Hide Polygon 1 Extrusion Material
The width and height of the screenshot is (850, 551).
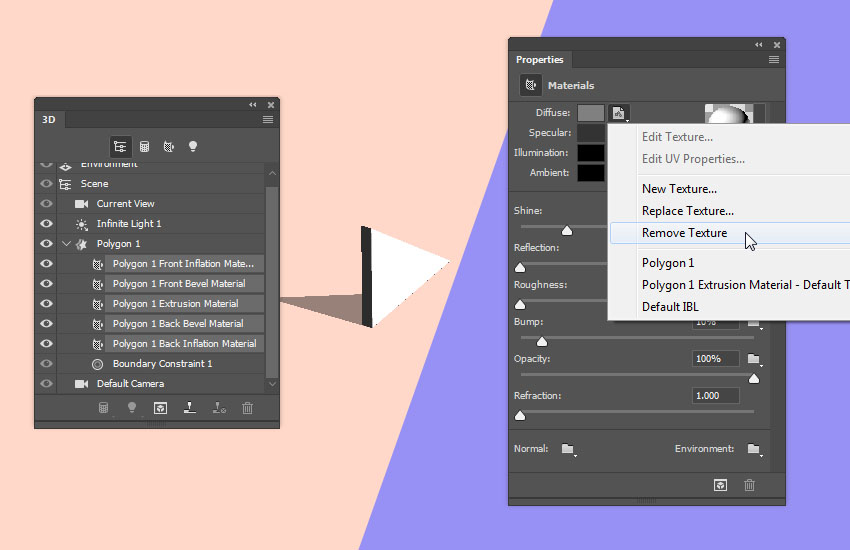pyautogui.click(x=47, y=304)
